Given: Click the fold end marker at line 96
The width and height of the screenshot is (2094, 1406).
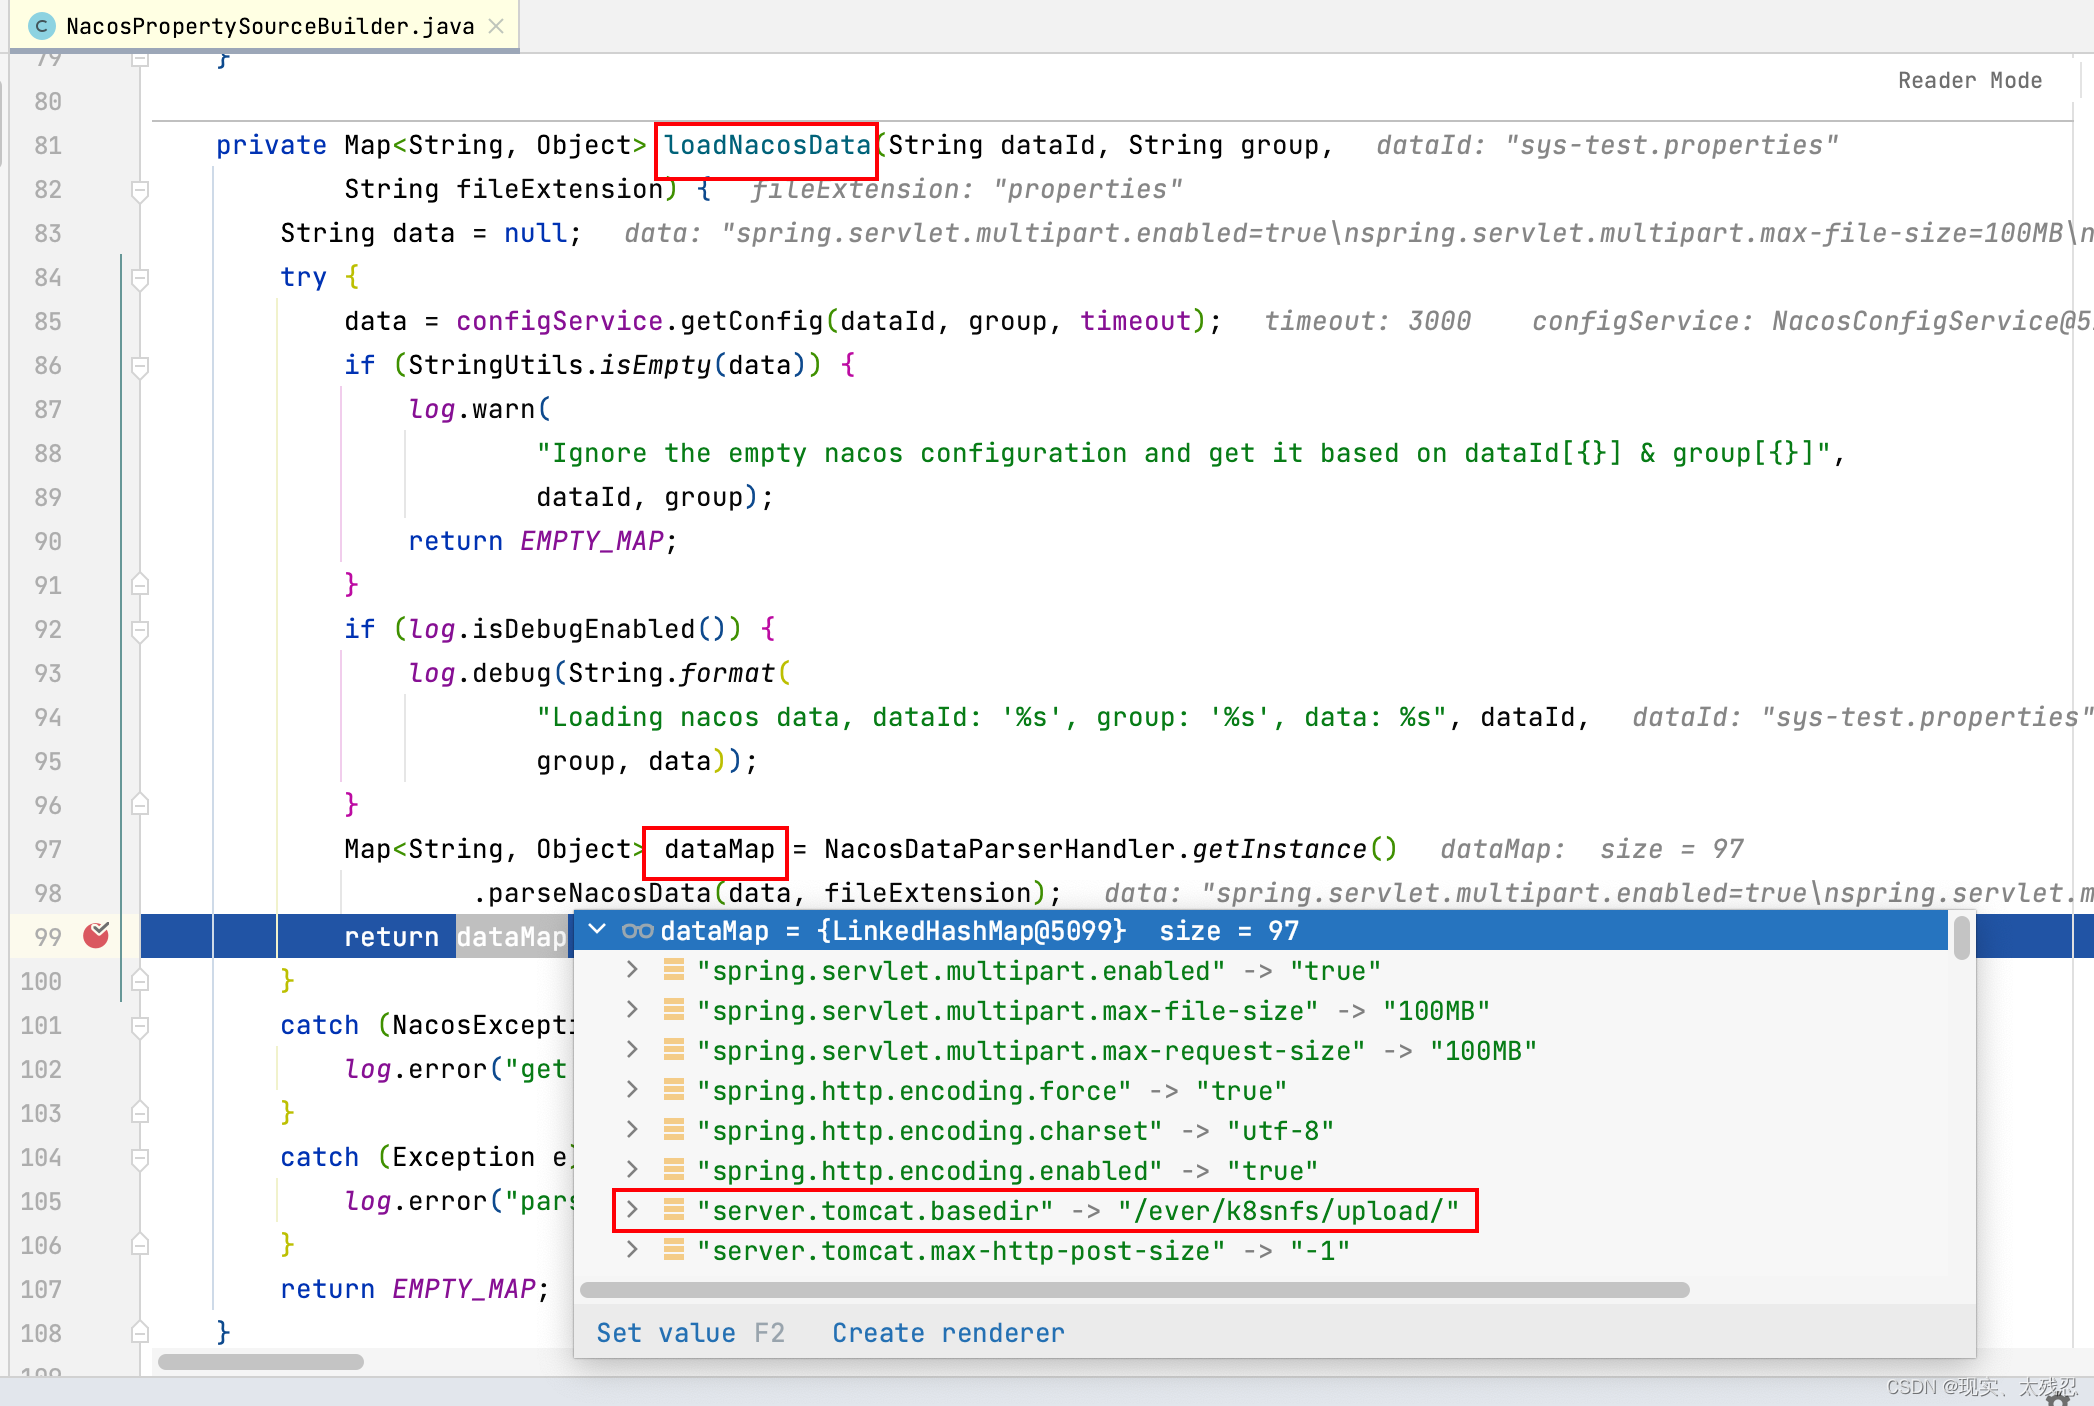Looking at the screenshot, I should point(140,805).
